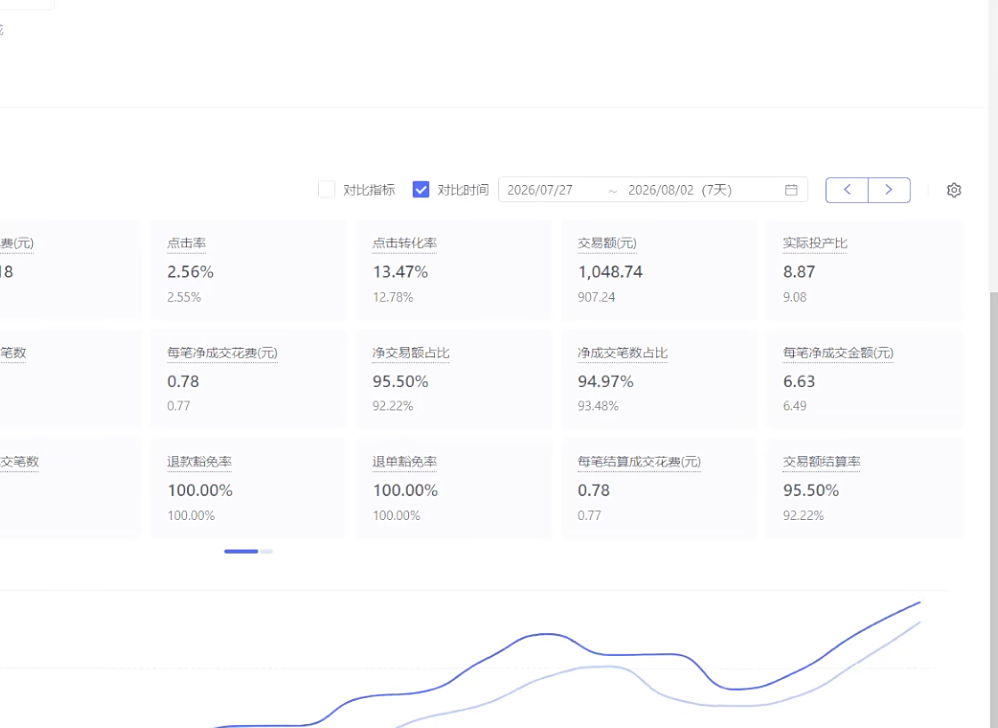
Task: Choose the 净交易额占比 card
Action: [x=454, y=379]
